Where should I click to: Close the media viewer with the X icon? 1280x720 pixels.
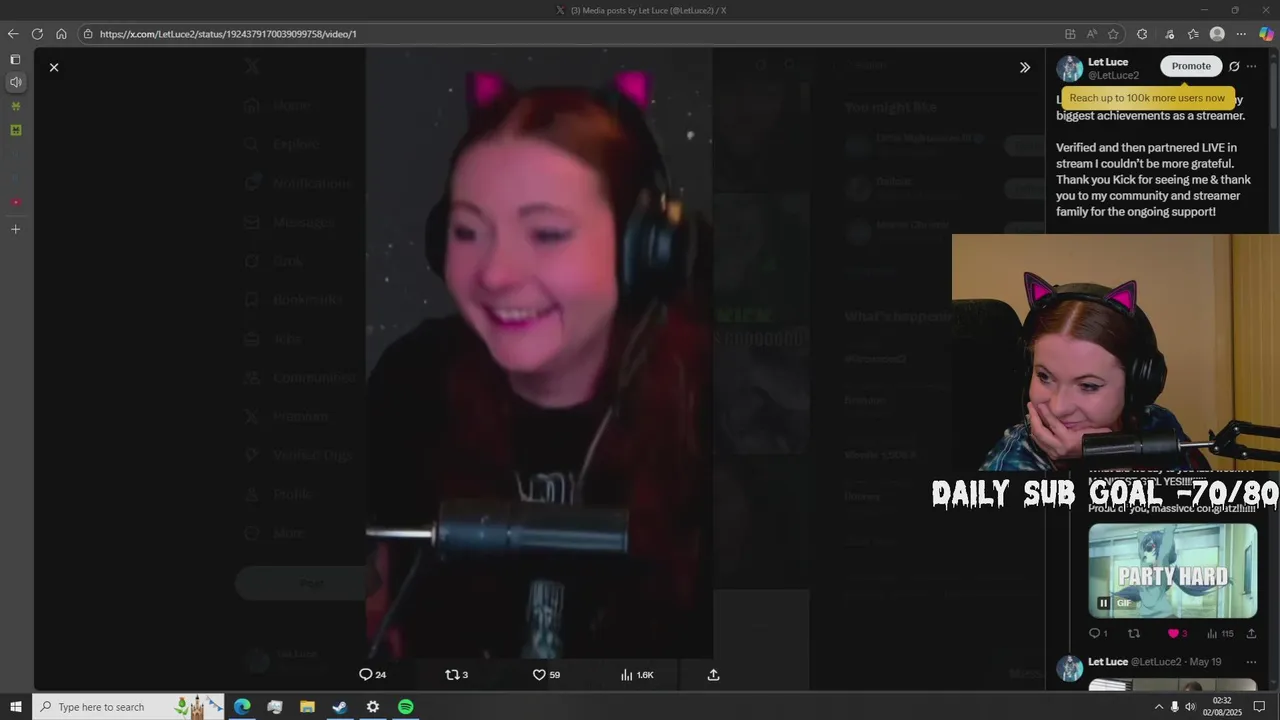click(x=54, y=67)
